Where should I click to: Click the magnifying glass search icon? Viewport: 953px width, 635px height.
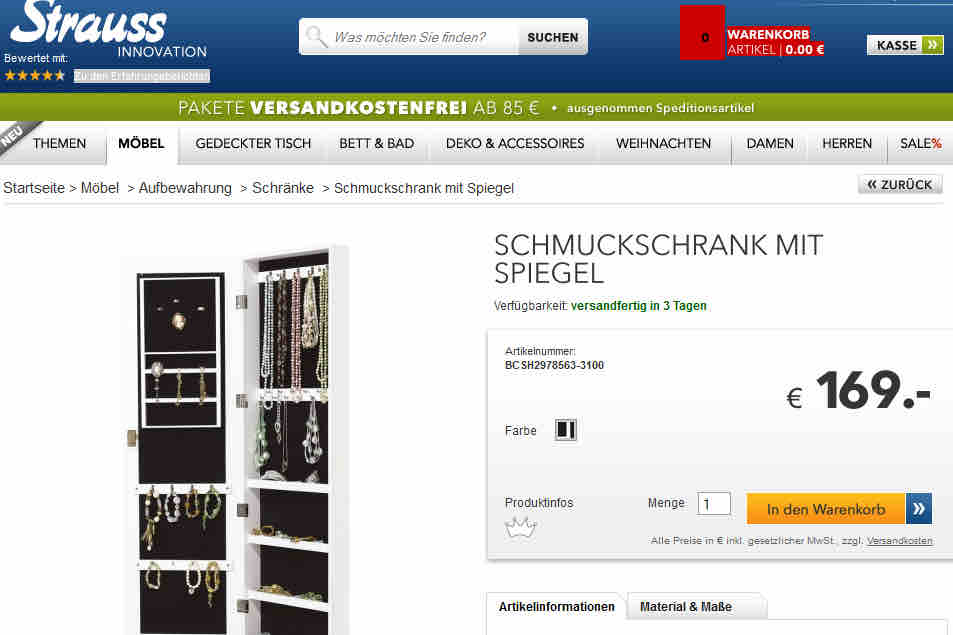click(x=316, y=36)
